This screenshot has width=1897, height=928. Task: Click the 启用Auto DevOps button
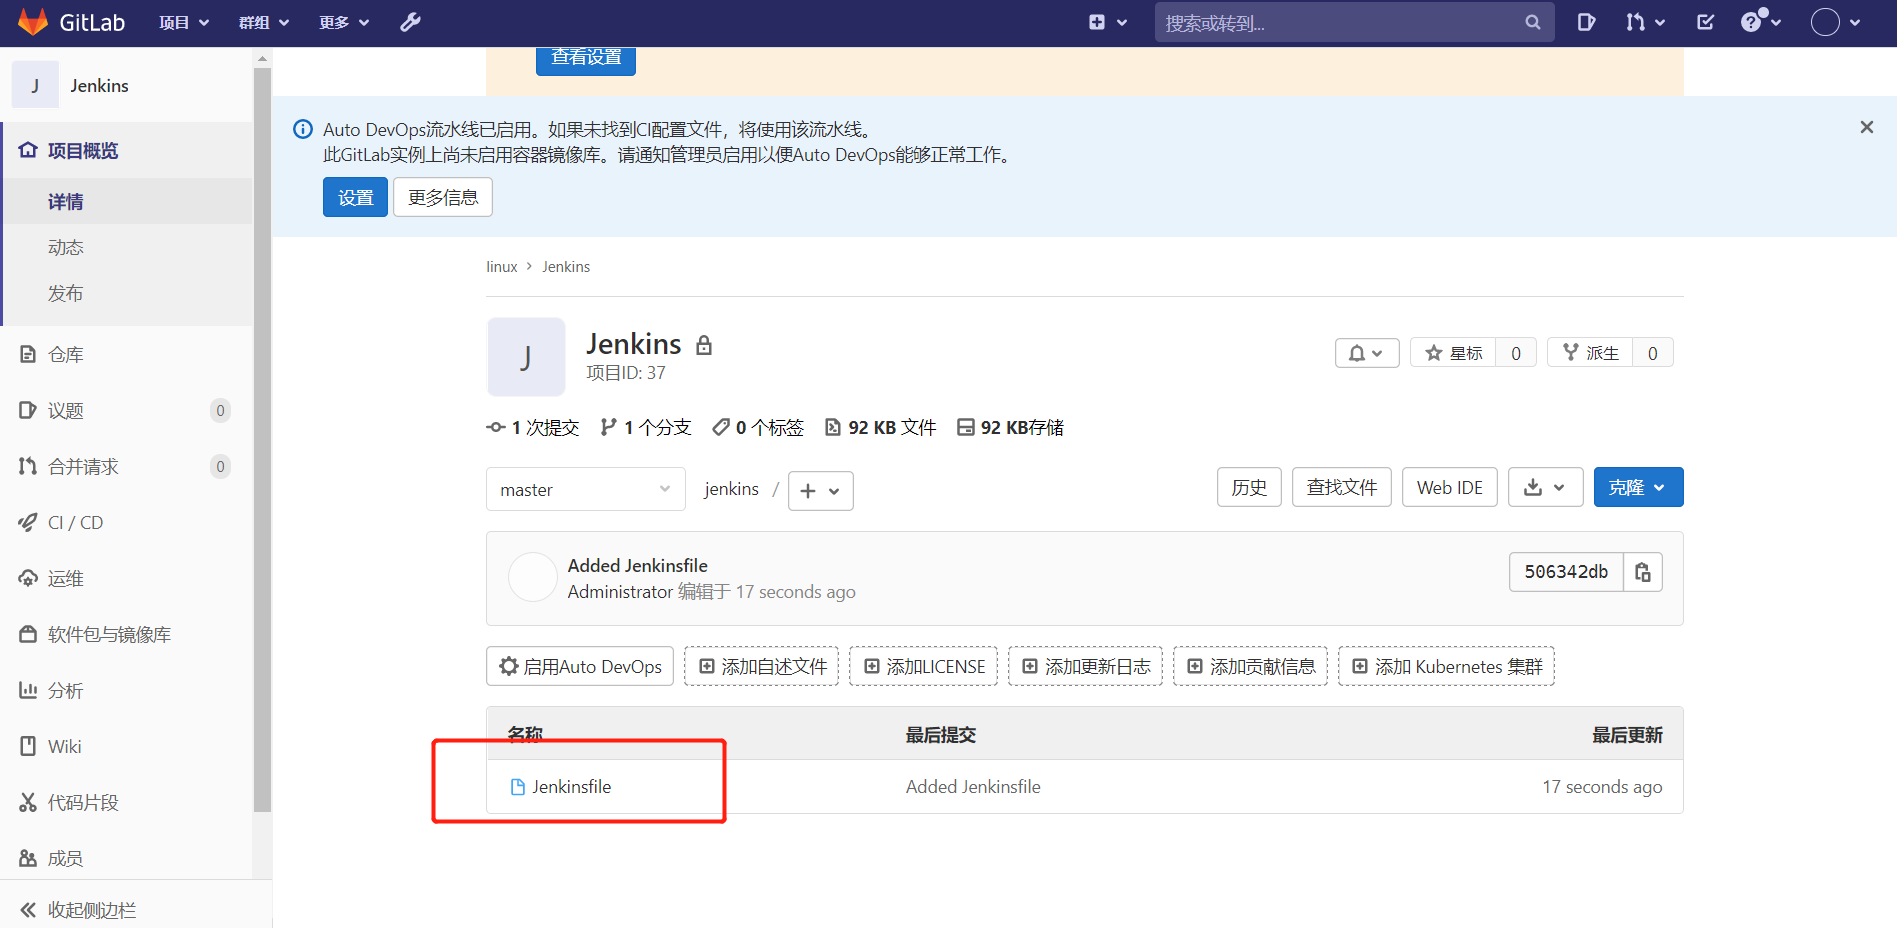click(x=580, y=666)
